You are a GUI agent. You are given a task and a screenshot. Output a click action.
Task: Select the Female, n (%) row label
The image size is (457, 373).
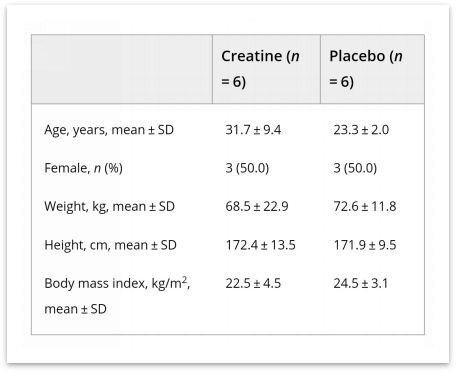click(x=83, y=168)
